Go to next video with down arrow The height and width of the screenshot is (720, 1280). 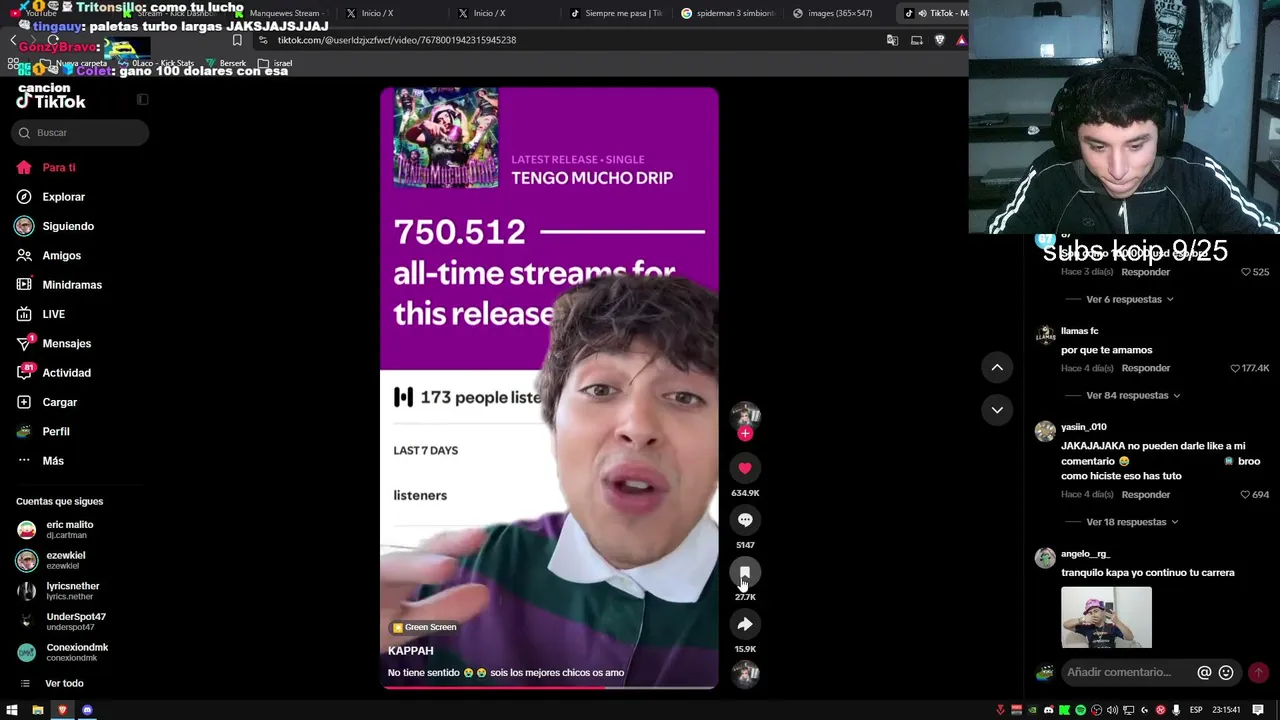point(997,409)
